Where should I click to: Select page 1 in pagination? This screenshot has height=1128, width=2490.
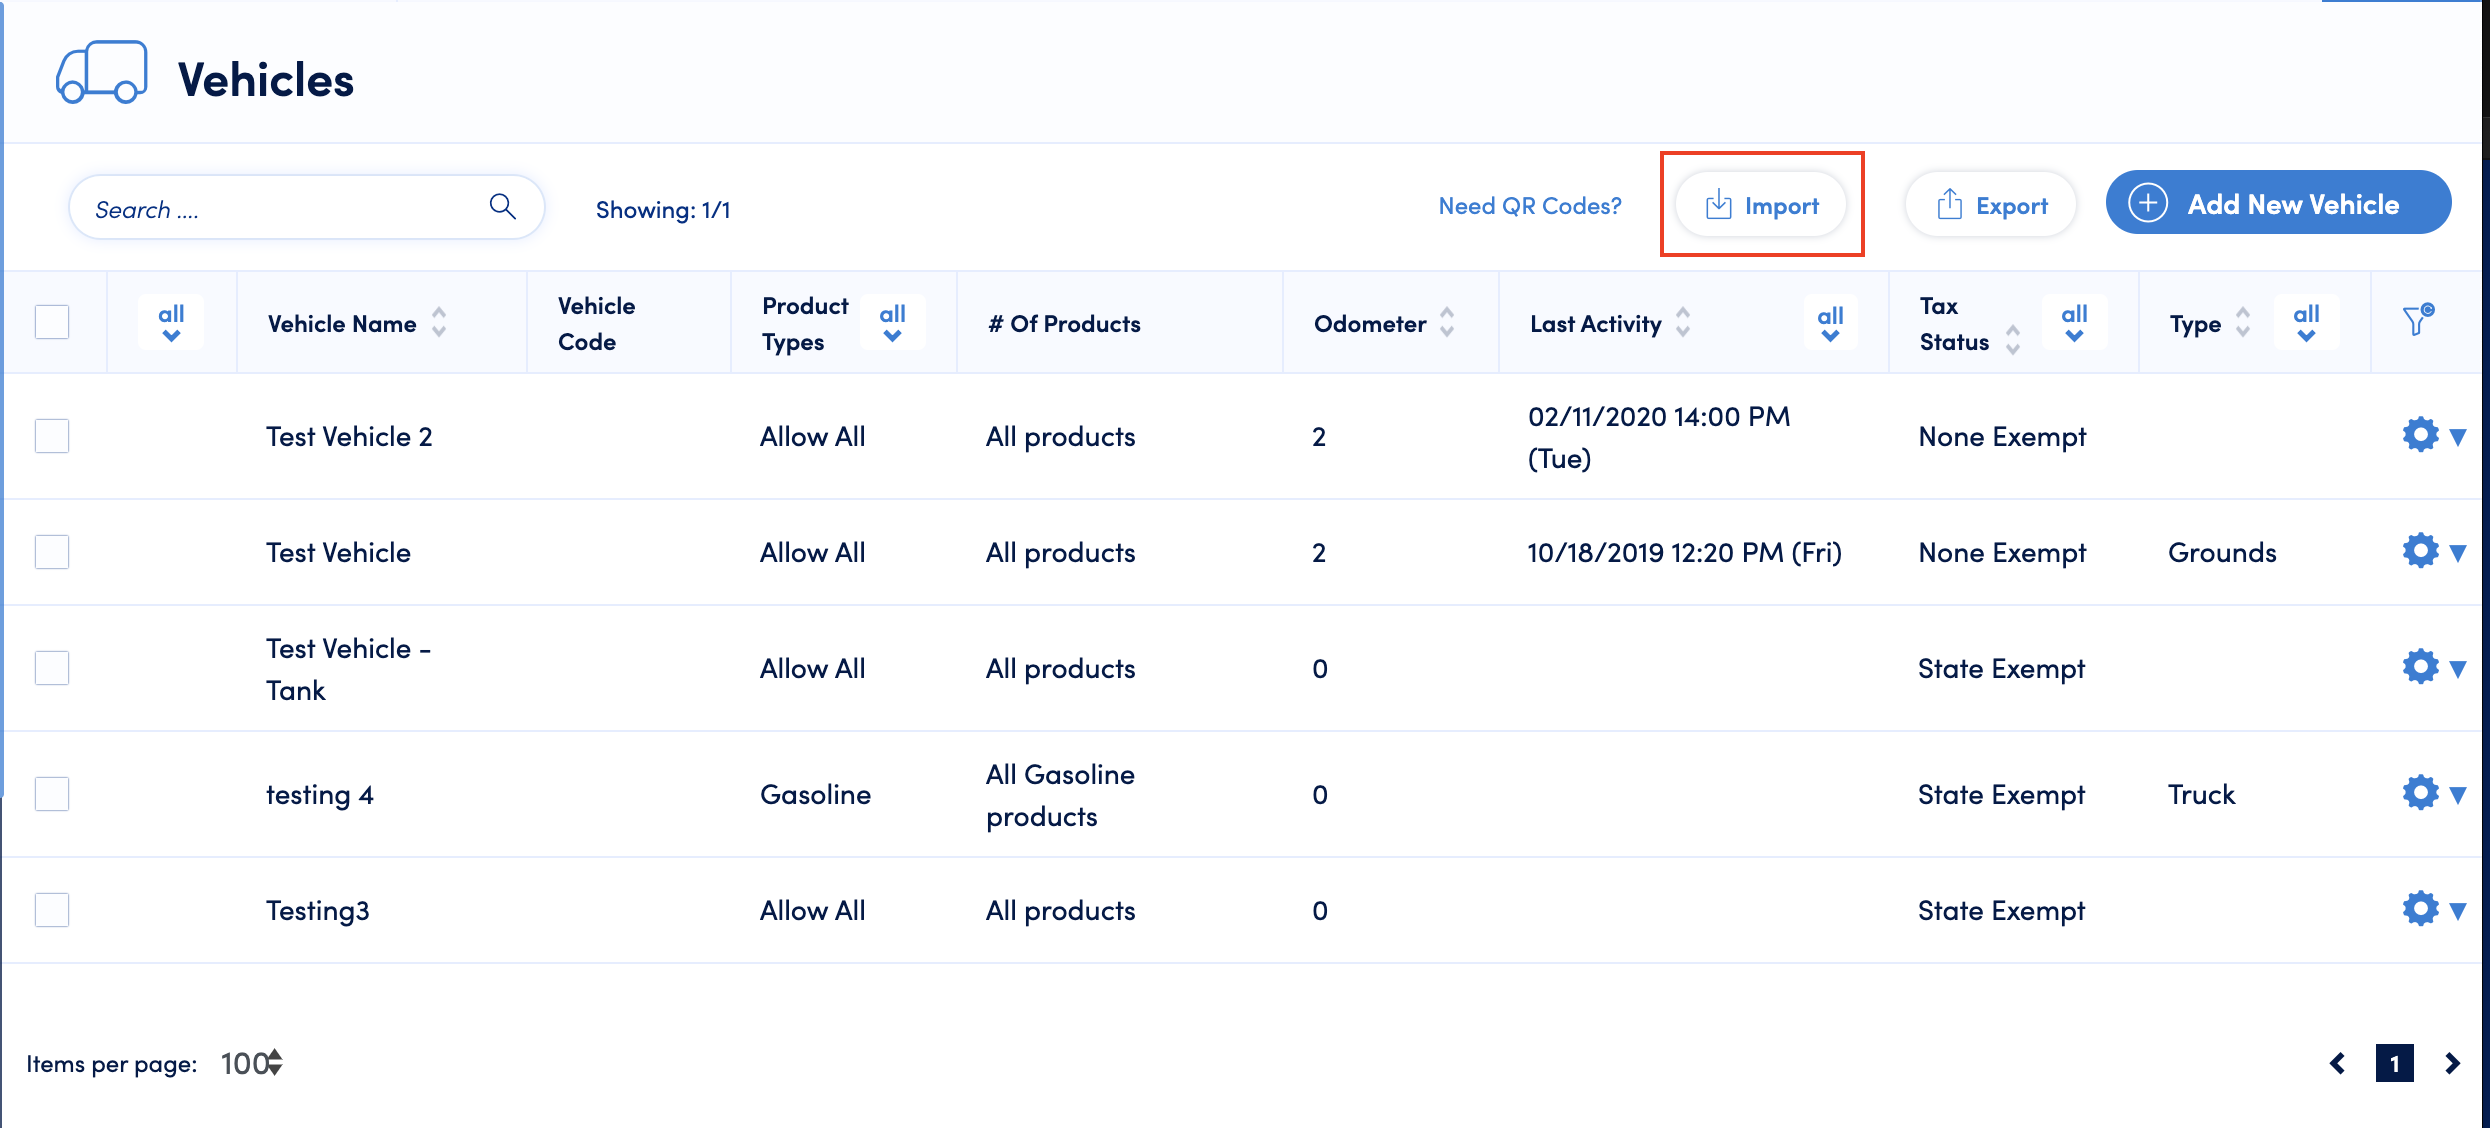click(2394, 1063)
